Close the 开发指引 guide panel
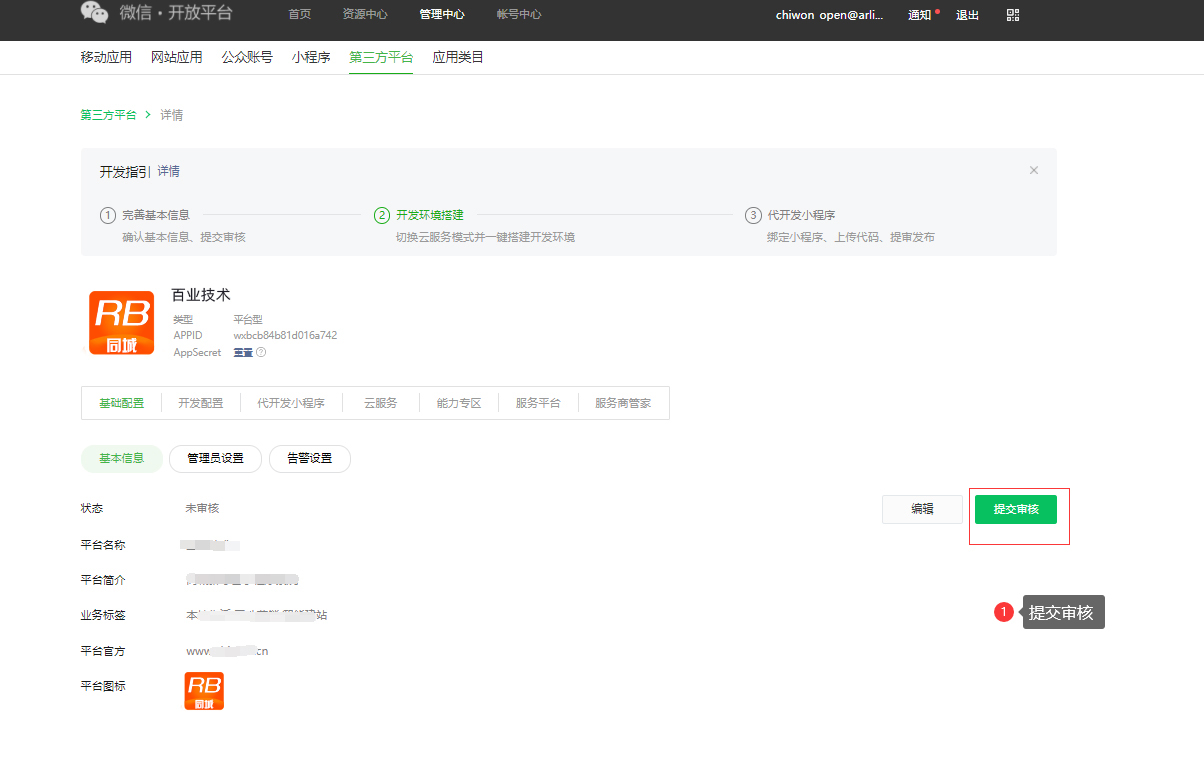This screenshot has height=761, width=1204. point(1034,171)
